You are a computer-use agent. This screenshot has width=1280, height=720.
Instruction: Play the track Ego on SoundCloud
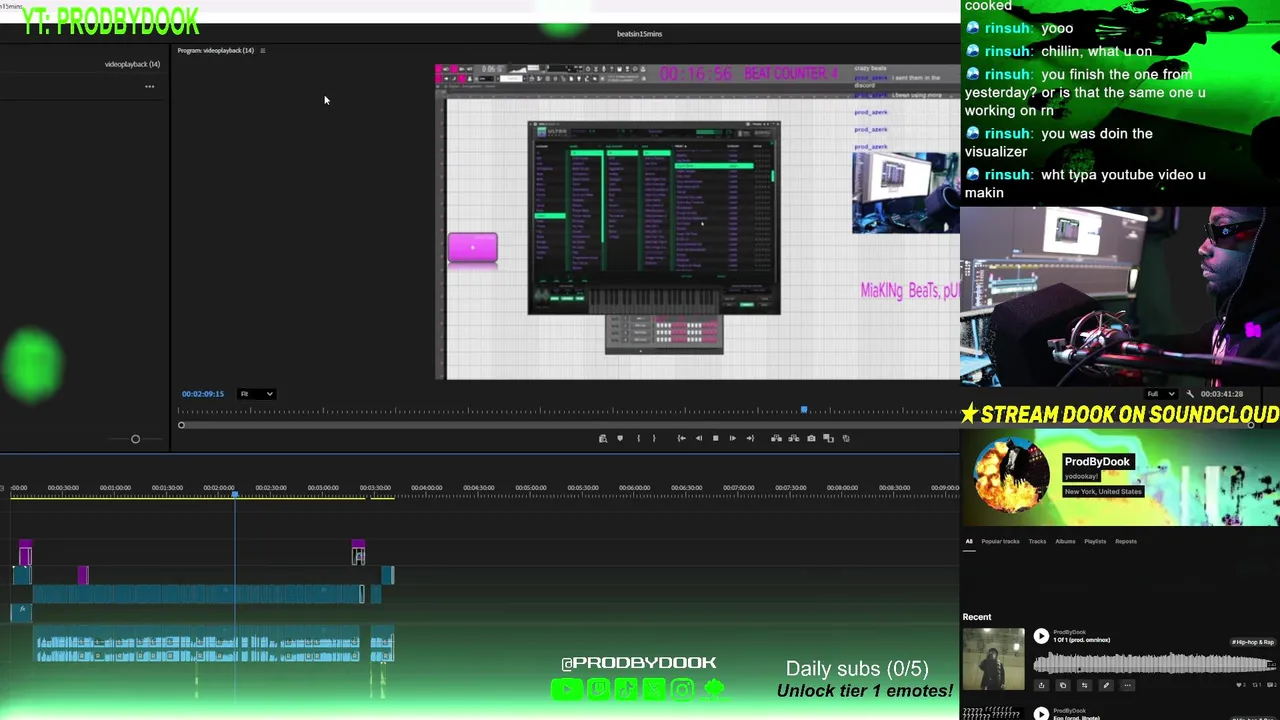pyautogui.click(x=1041, y=714)
